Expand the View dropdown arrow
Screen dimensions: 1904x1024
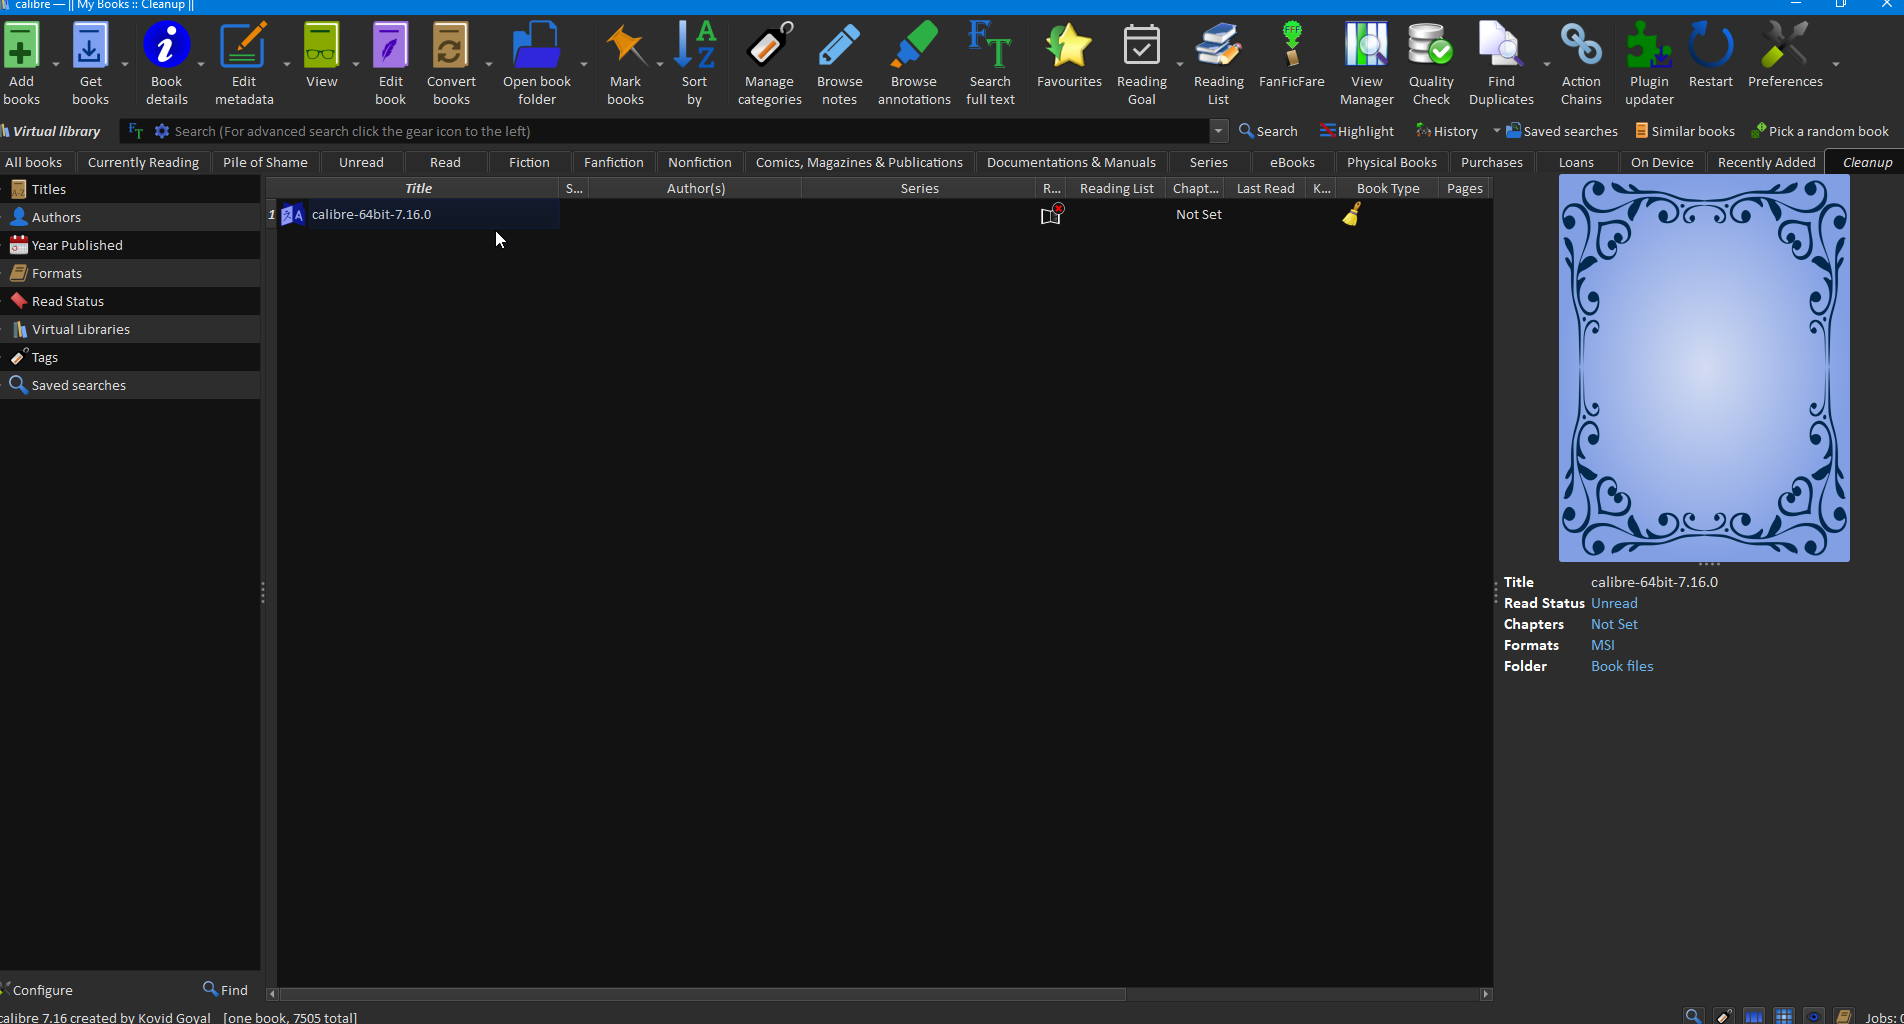[356, 64]
